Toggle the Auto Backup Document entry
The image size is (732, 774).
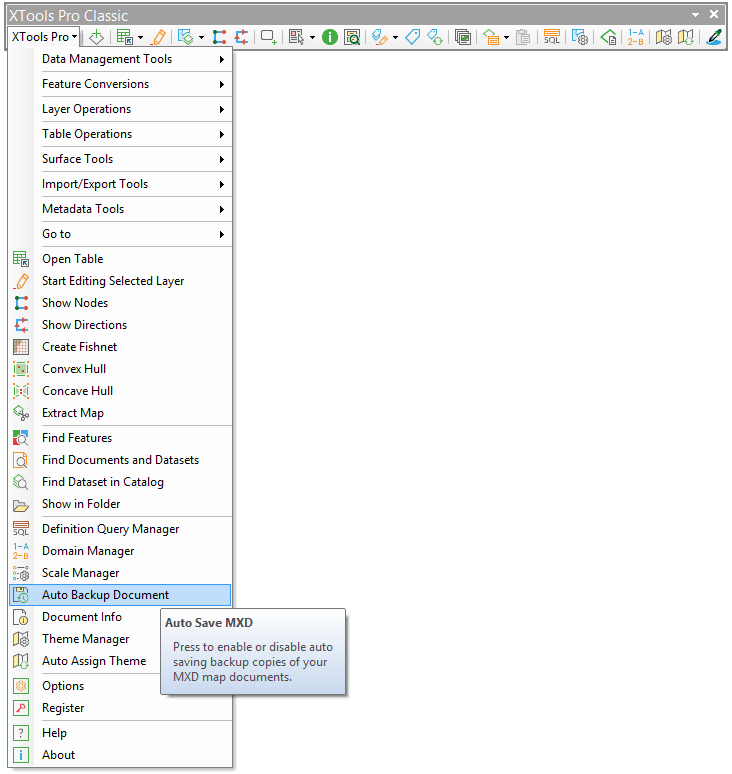pos(120,595)
